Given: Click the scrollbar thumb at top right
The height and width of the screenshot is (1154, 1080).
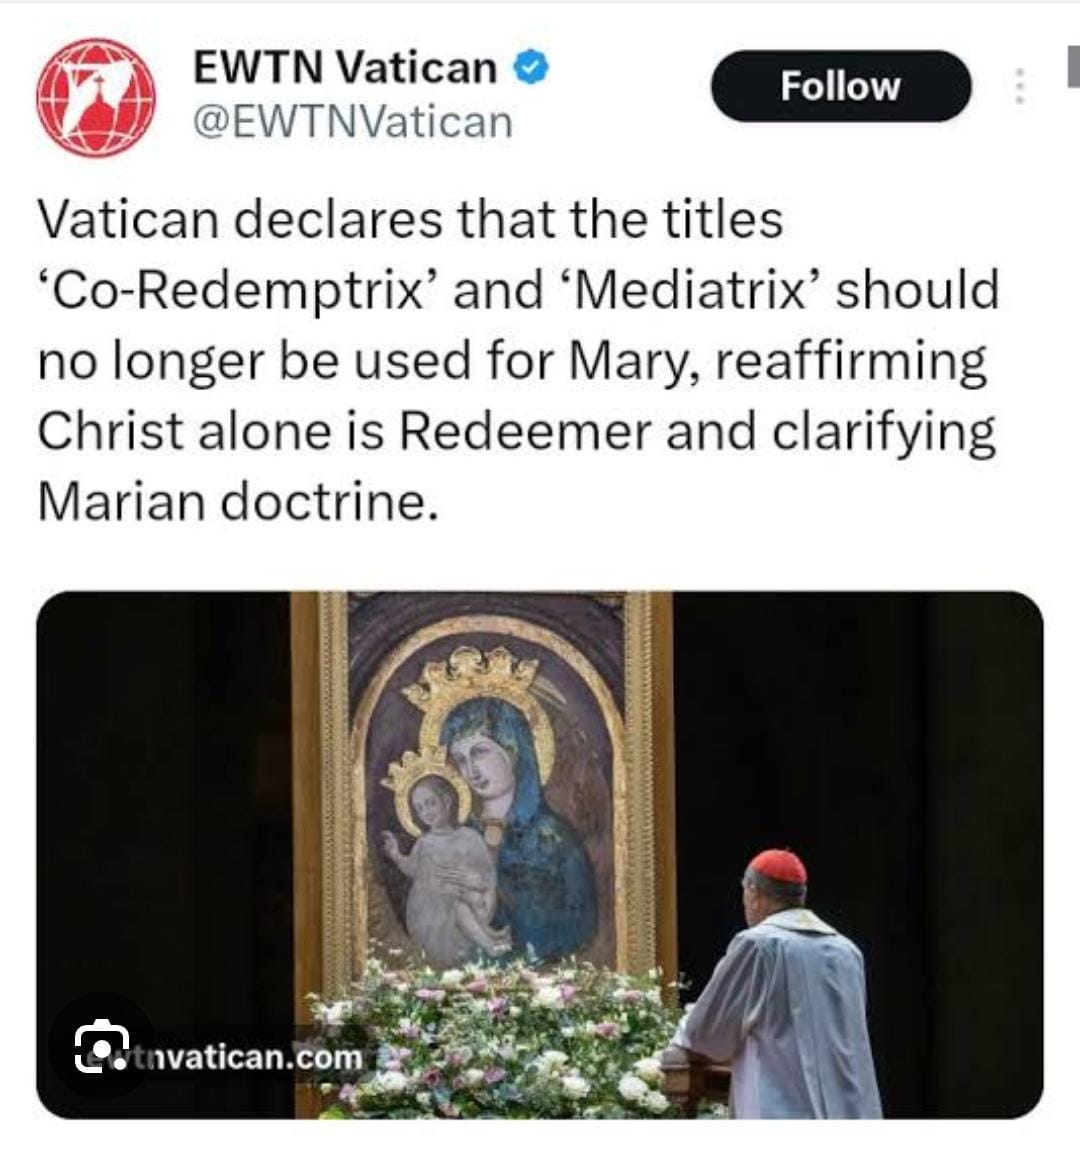Looking at the screenshot, I should point(1073,66).
